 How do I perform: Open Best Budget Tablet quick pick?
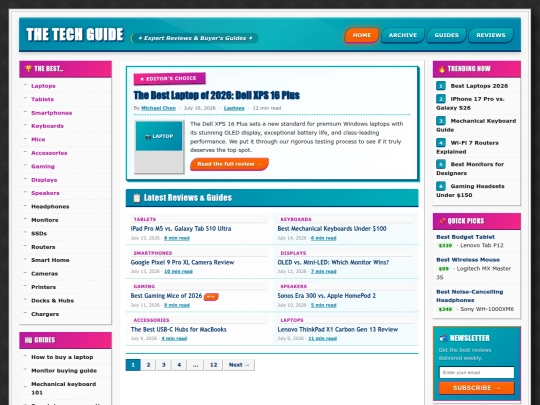point(465,237)
